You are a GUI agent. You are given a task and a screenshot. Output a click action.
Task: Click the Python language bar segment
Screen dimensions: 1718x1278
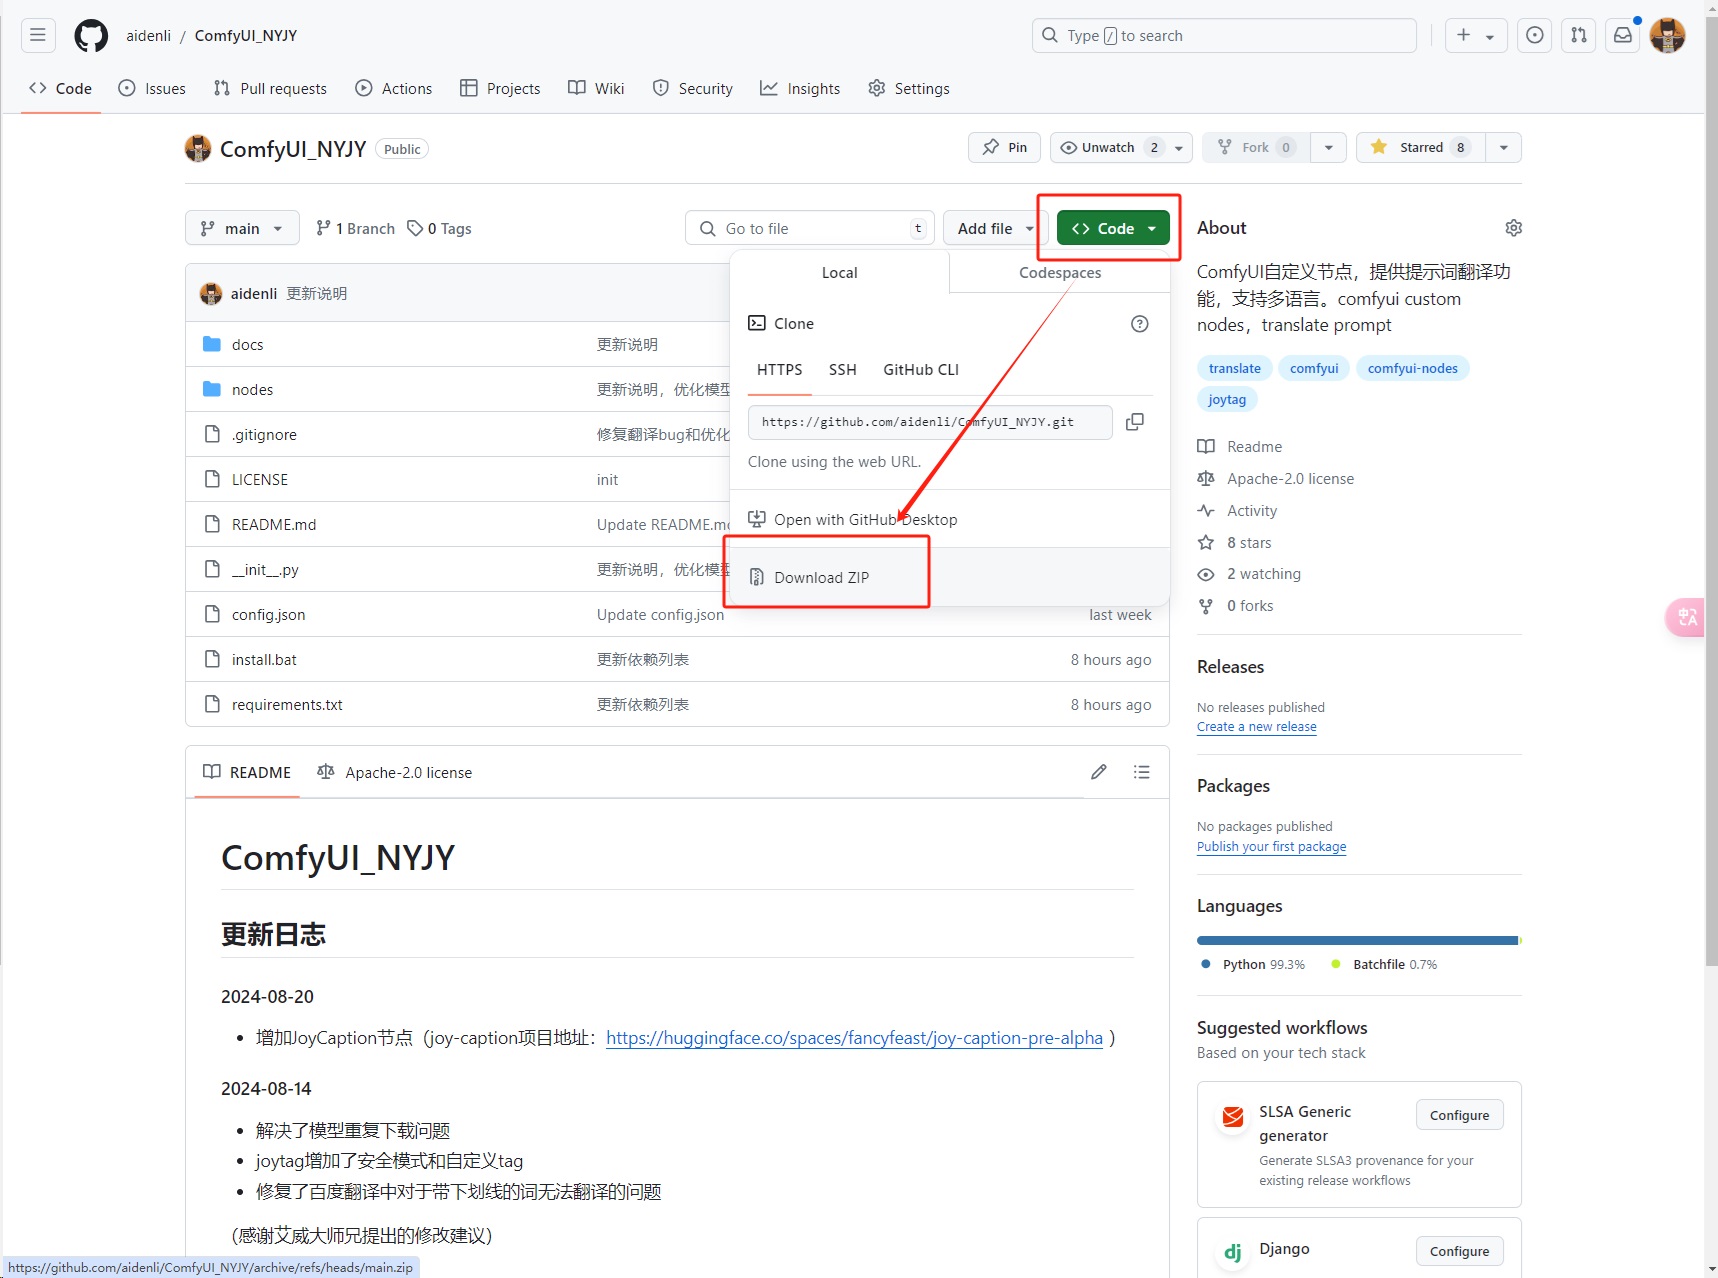[x=1357, y=940]
